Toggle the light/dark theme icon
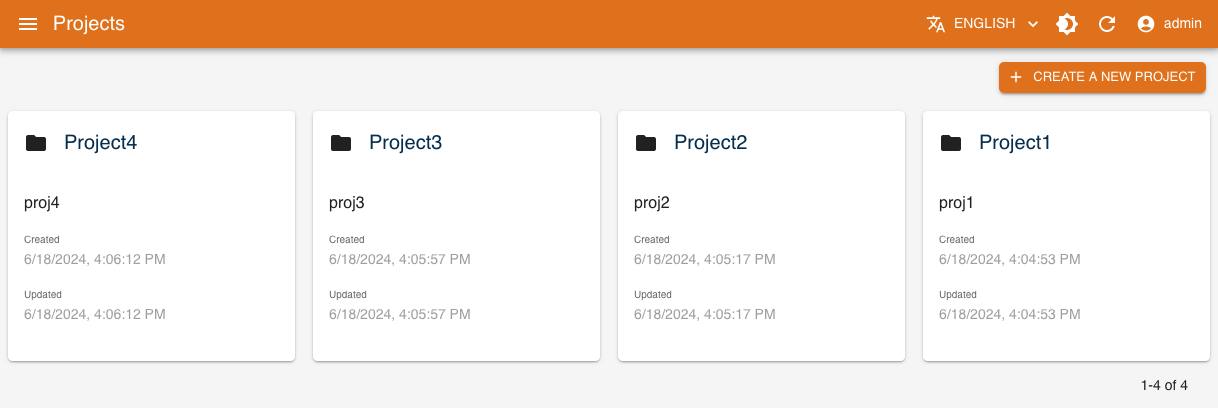The image size is (1218, 408). [1067, 24]
